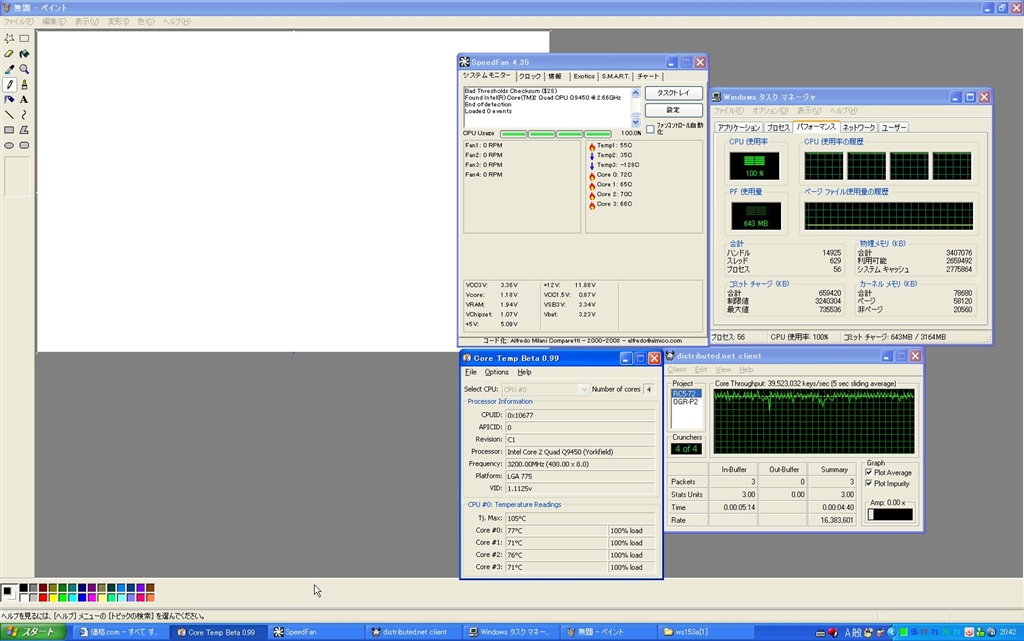This screenshot has width=1024, height=641.
Task: Select OGR-P2 in the Project list
Action: [685, 402]
